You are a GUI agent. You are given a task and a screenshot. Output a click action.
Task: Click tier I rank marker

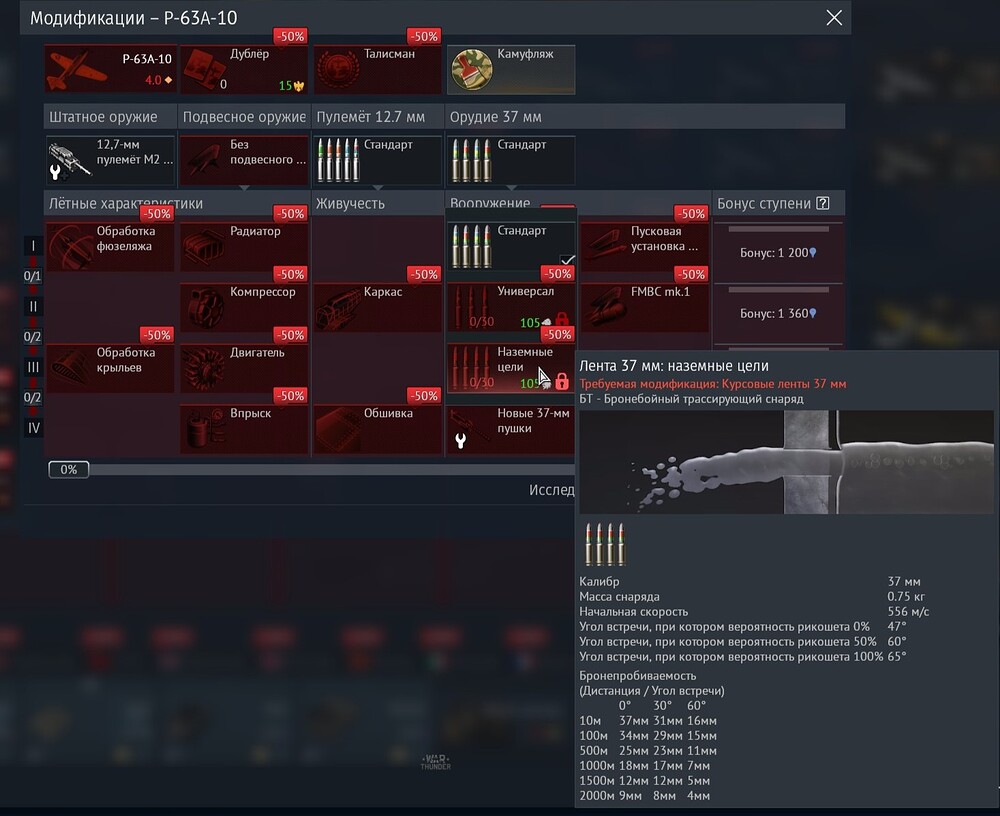pos(33,246)
